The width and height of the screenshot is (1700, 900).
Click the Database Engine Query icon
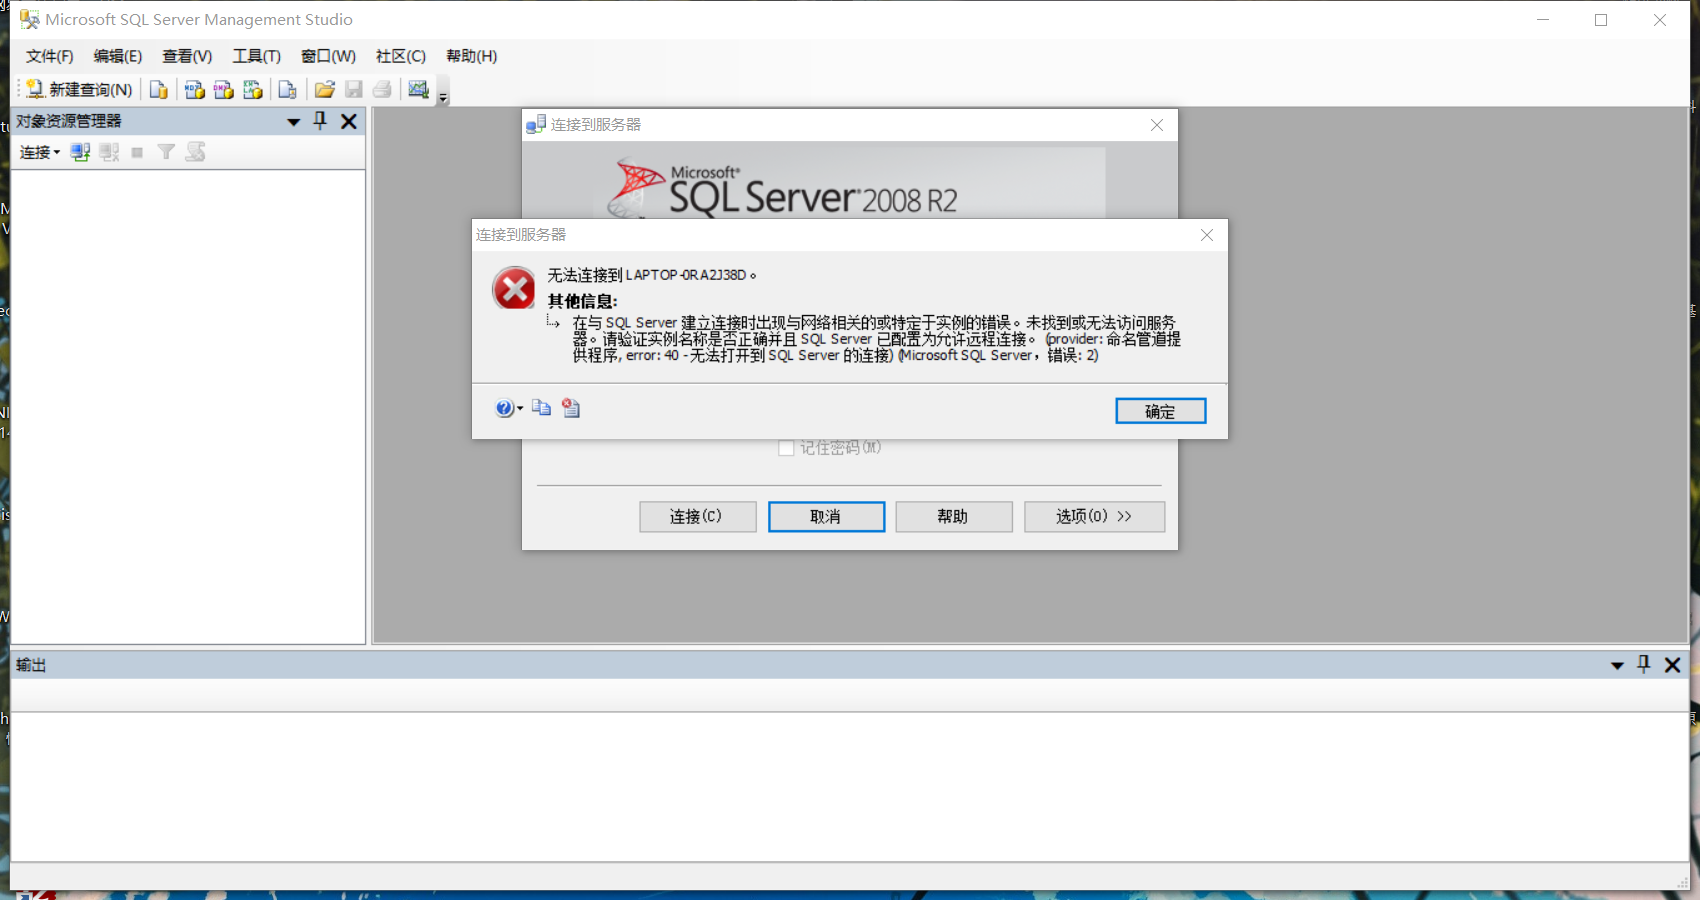158,89
